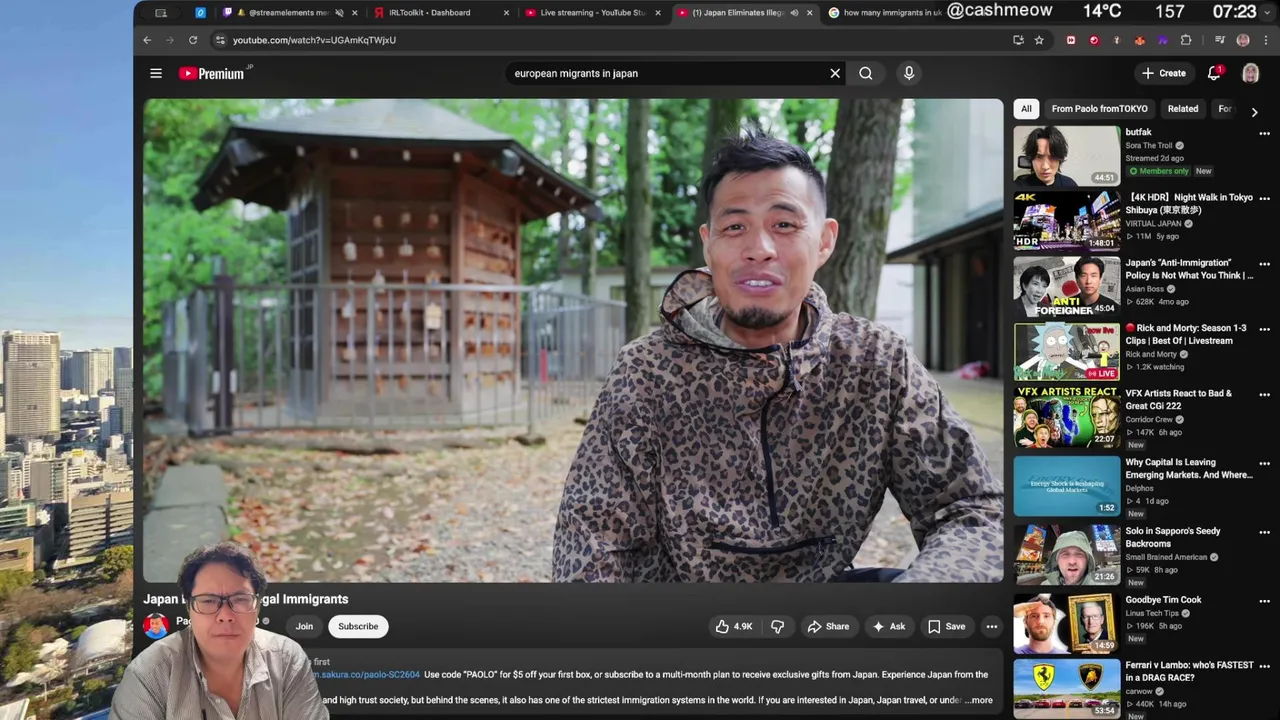1280x720 pixels.
Task: Like the video with thumbs up
Action: [734, 627]
